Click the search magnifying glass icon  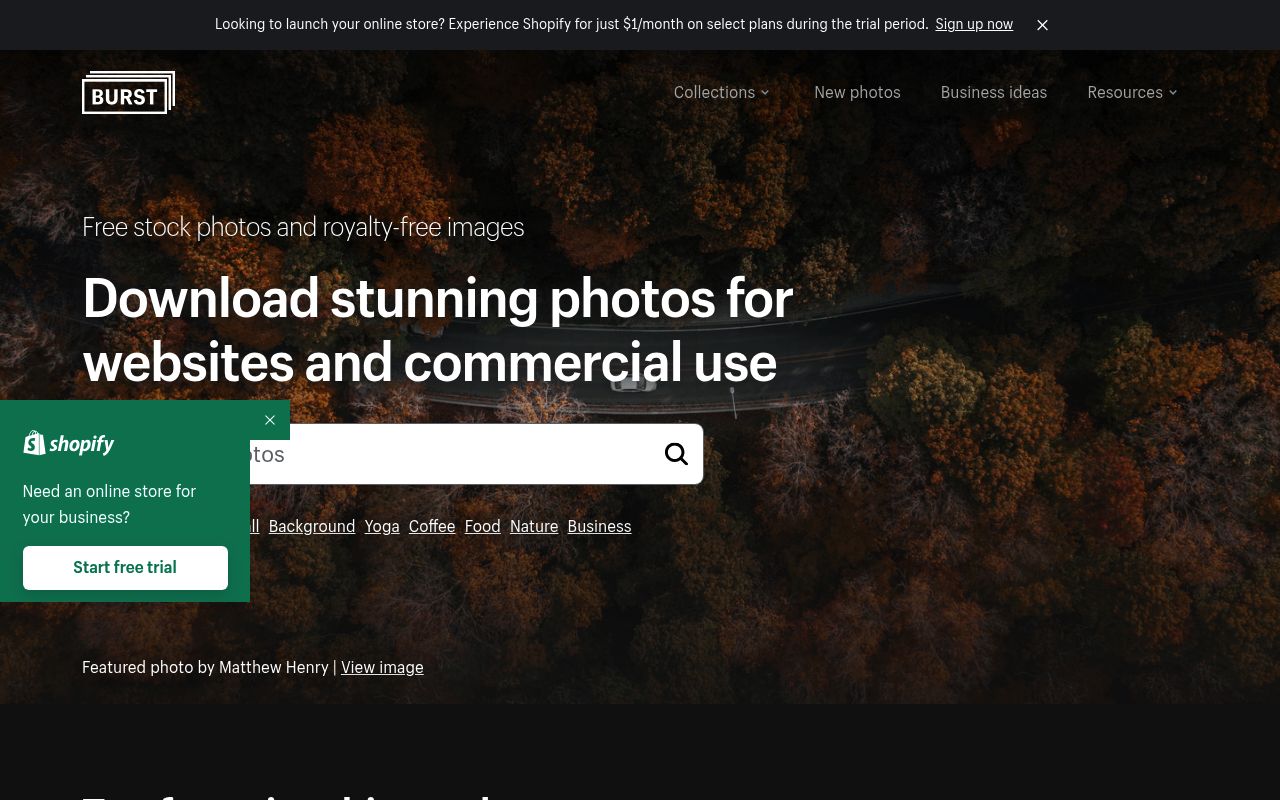click(676, 453)
